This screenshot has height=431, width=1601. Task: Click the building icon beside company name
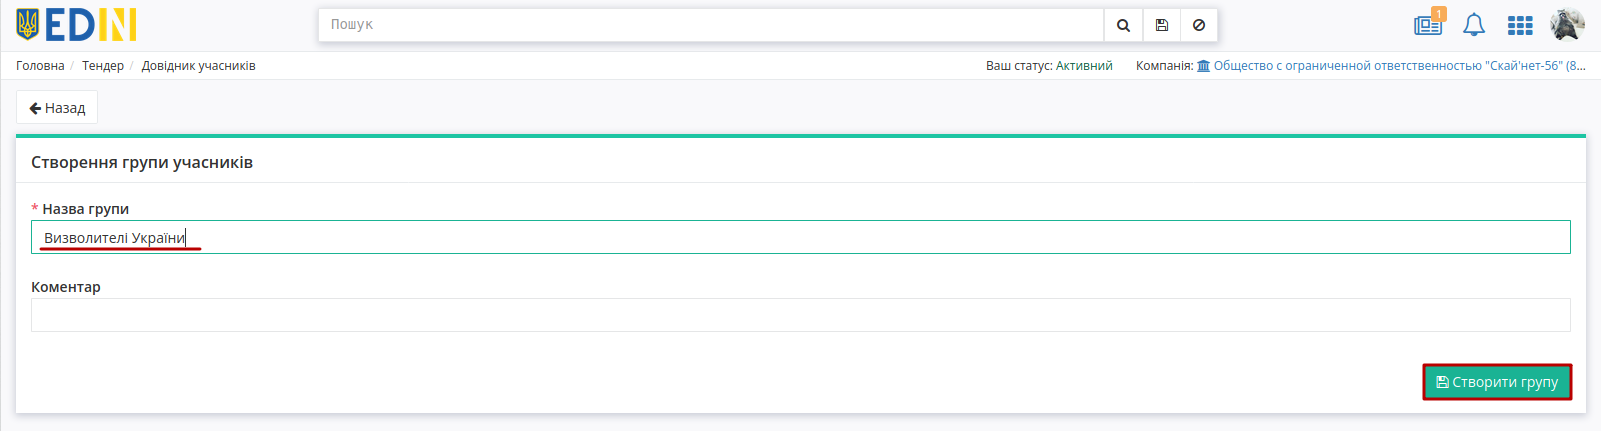click(1203, 66)
